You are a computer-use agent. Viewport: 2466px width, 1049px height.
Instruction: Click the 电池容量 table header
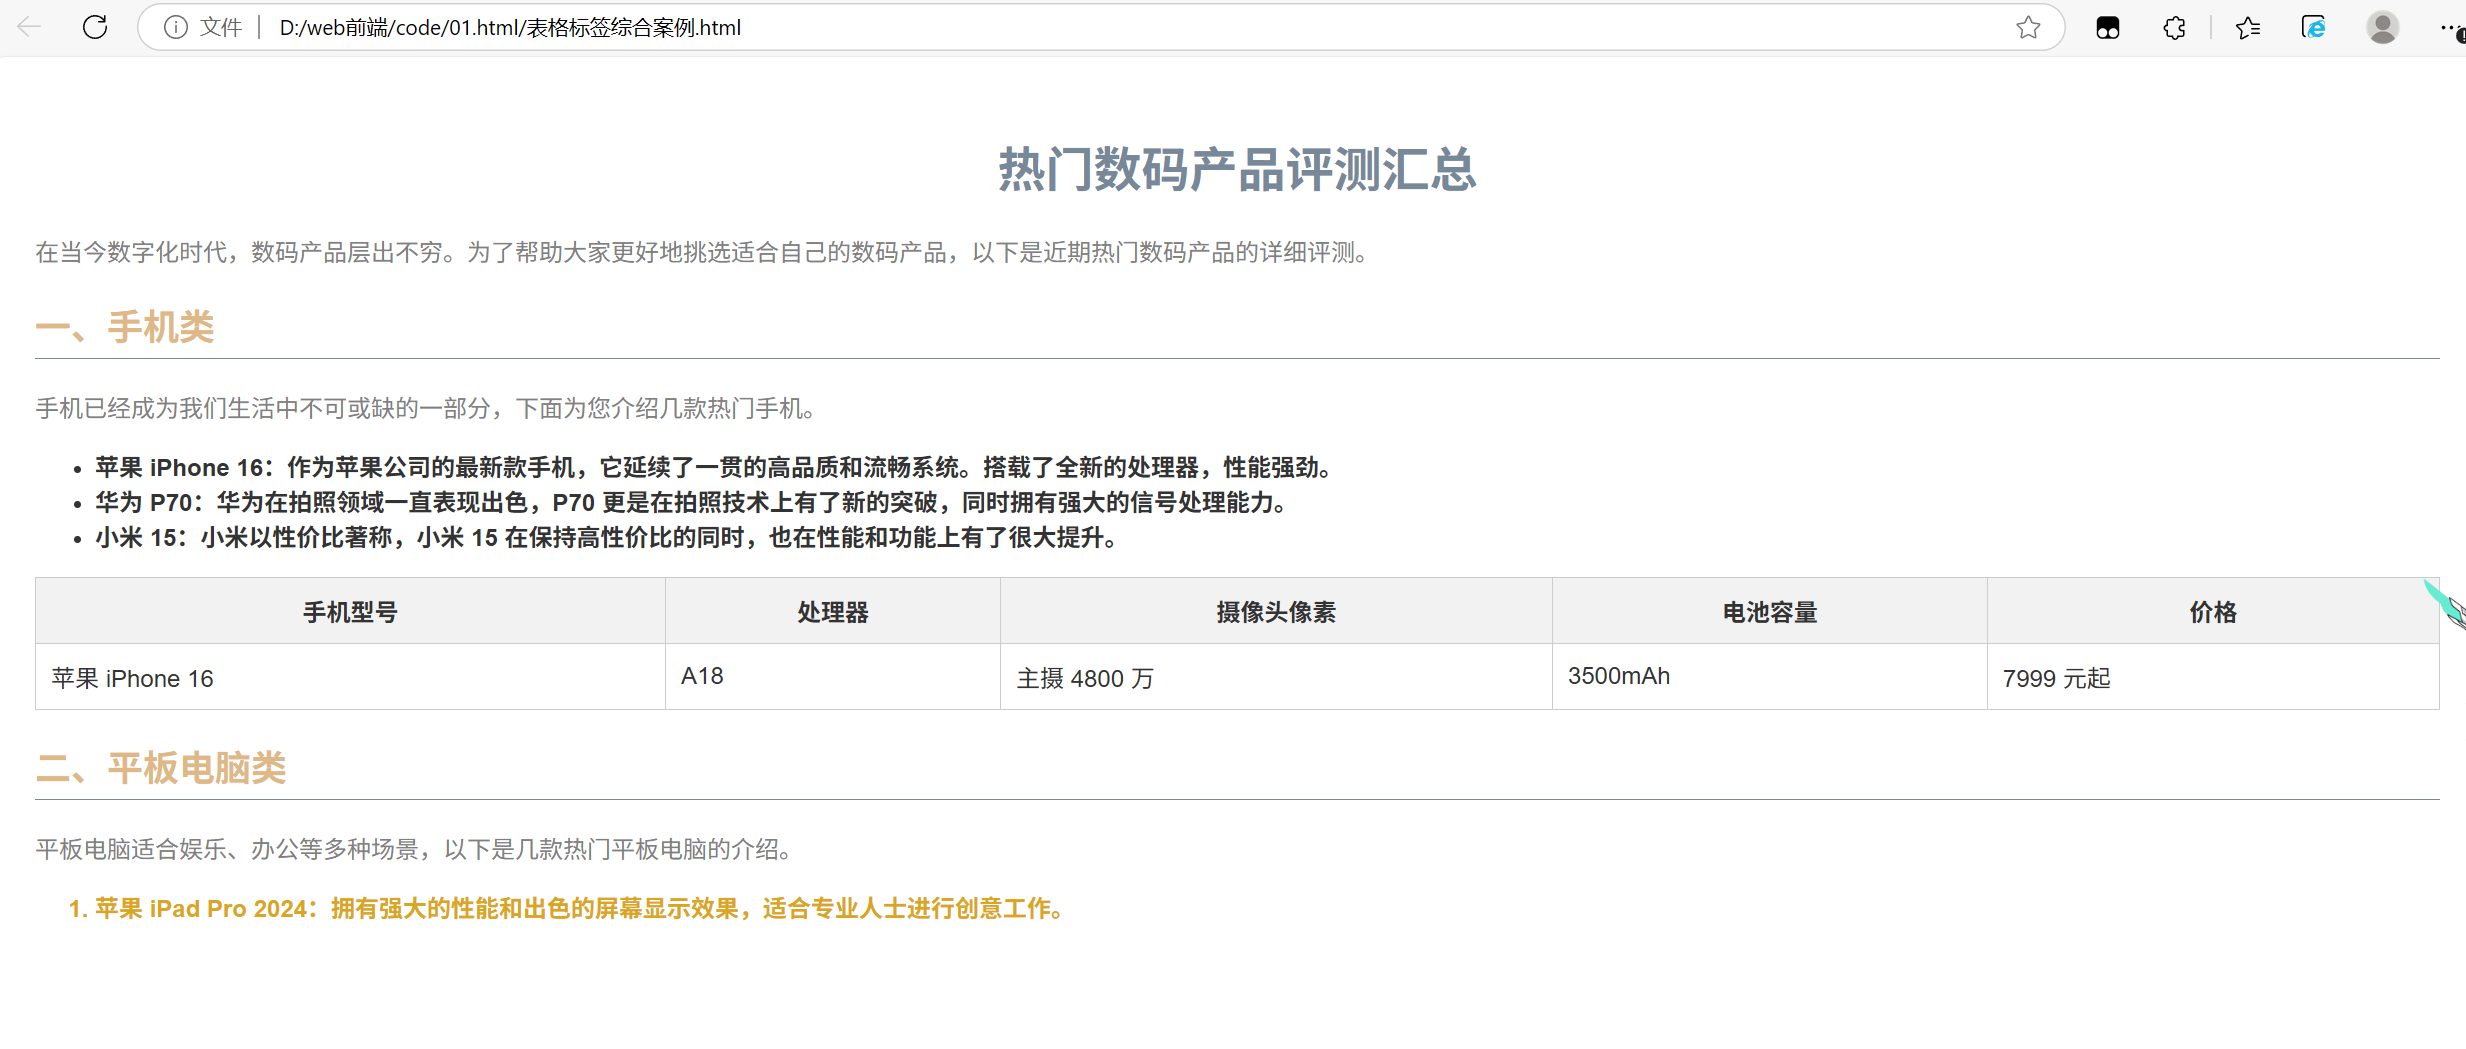1770,612
